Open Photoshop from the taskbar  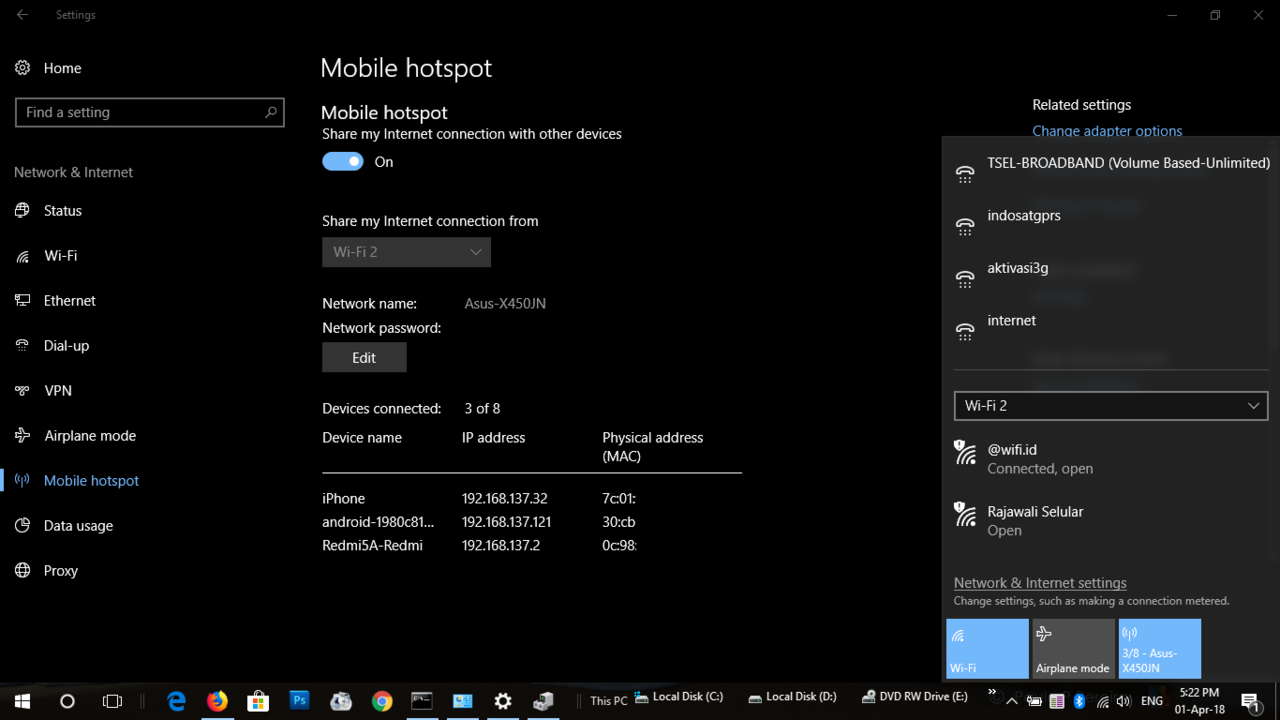click(x=299, y=702)
